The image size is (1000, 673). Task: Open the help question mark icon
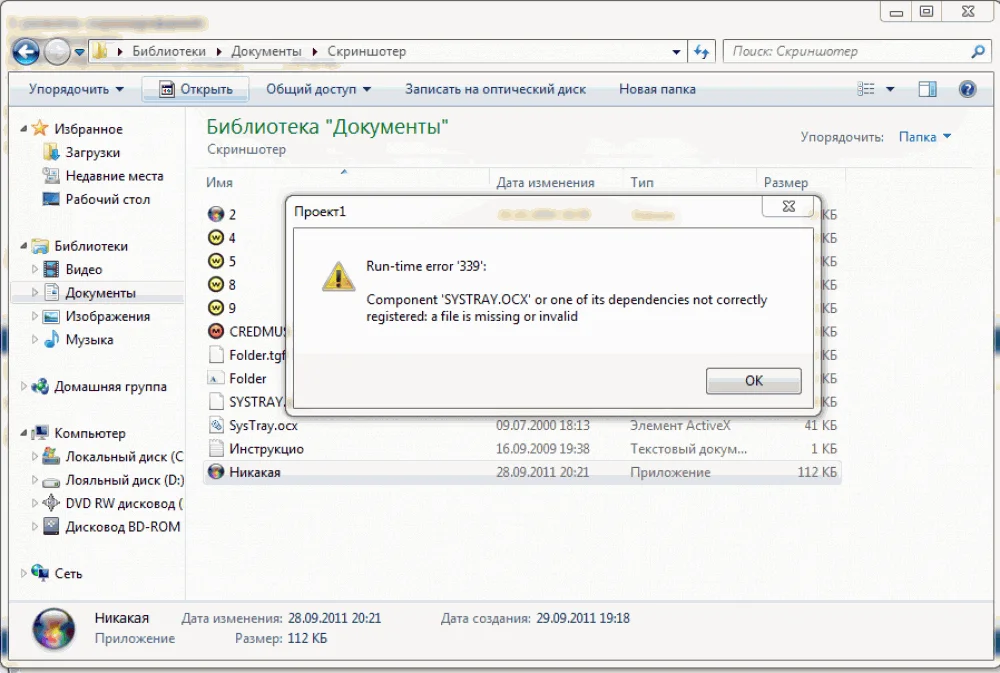[x=967, y=89]
